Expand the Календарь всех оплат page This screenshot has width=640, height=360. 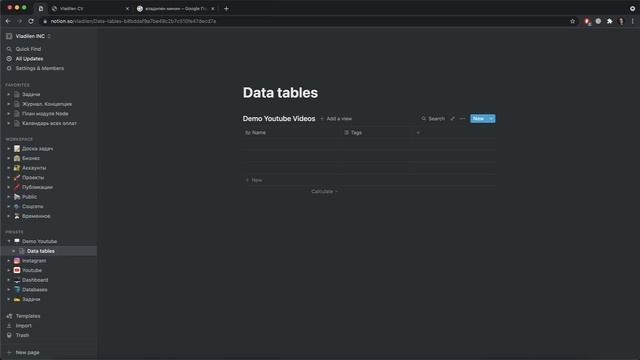coord(9,123)
